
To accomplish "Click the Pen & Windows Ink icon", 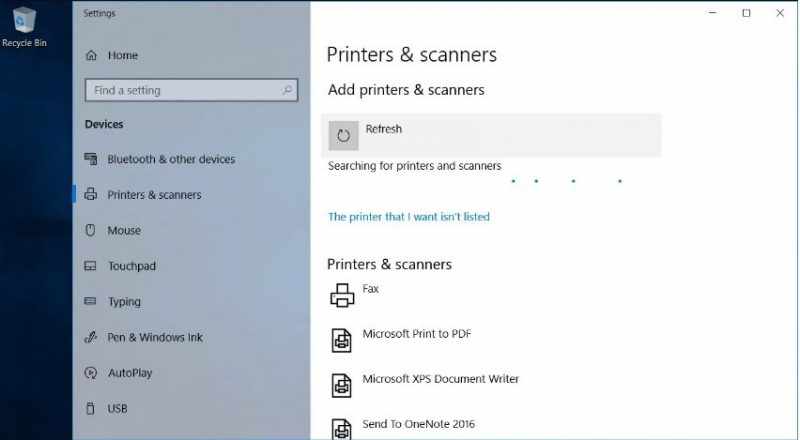I will pyautogui.click(x=91, y=337).
